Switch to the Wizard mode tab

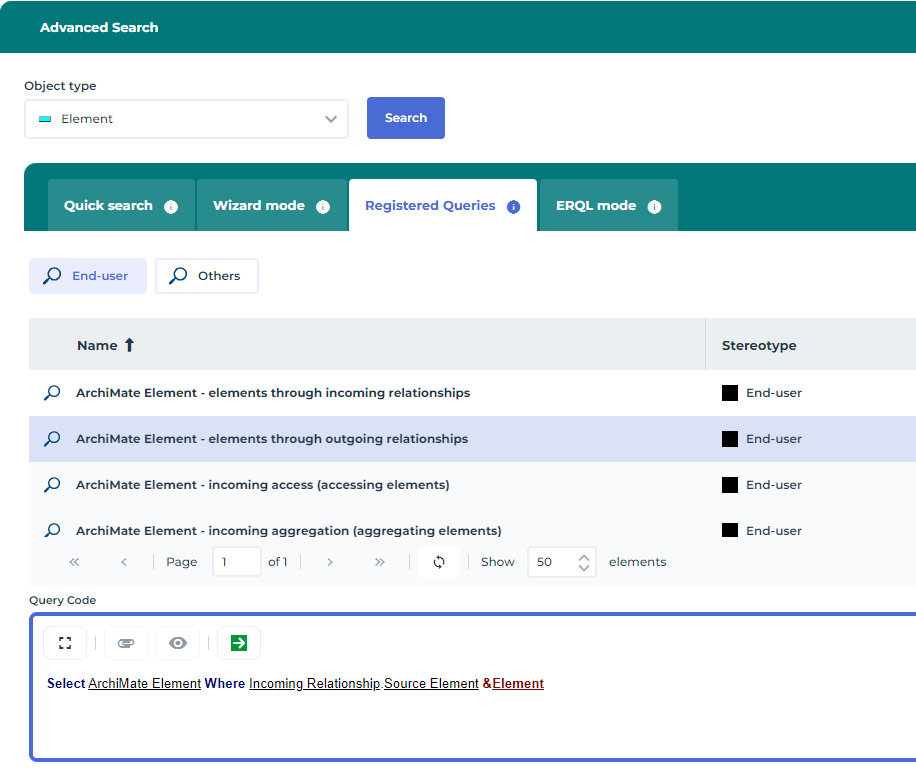tap(259, 206)
